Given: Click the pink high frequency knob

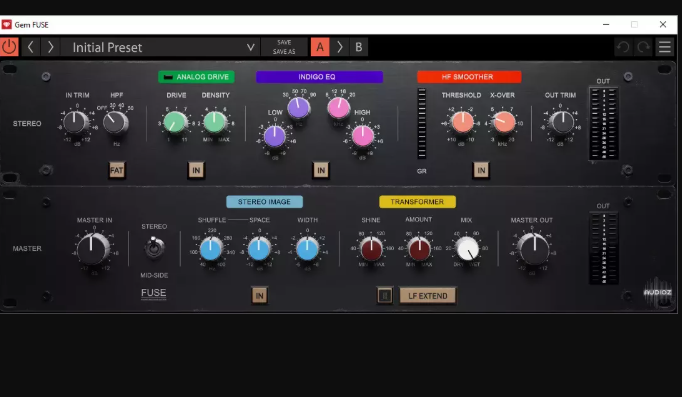Looking at the screenshot, I should click(x=339, y=108).
